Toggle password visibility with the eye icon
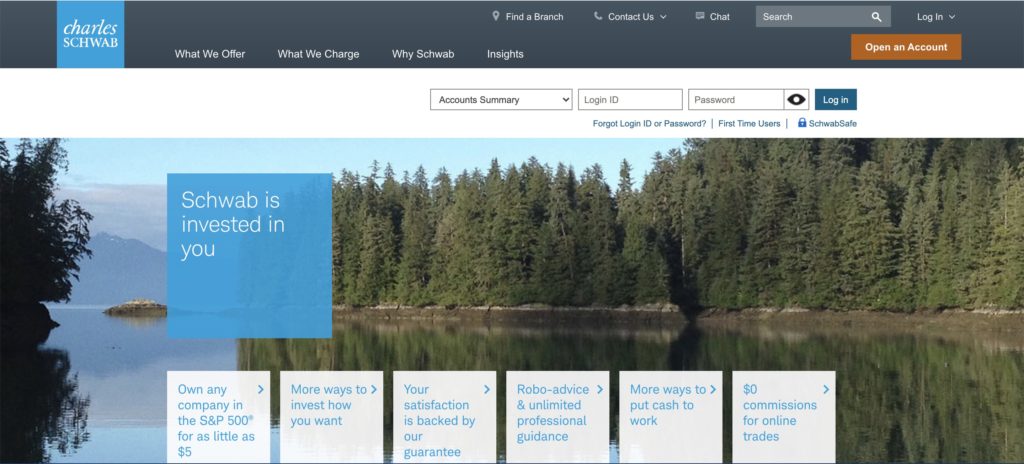 click(x=796, y=100)
